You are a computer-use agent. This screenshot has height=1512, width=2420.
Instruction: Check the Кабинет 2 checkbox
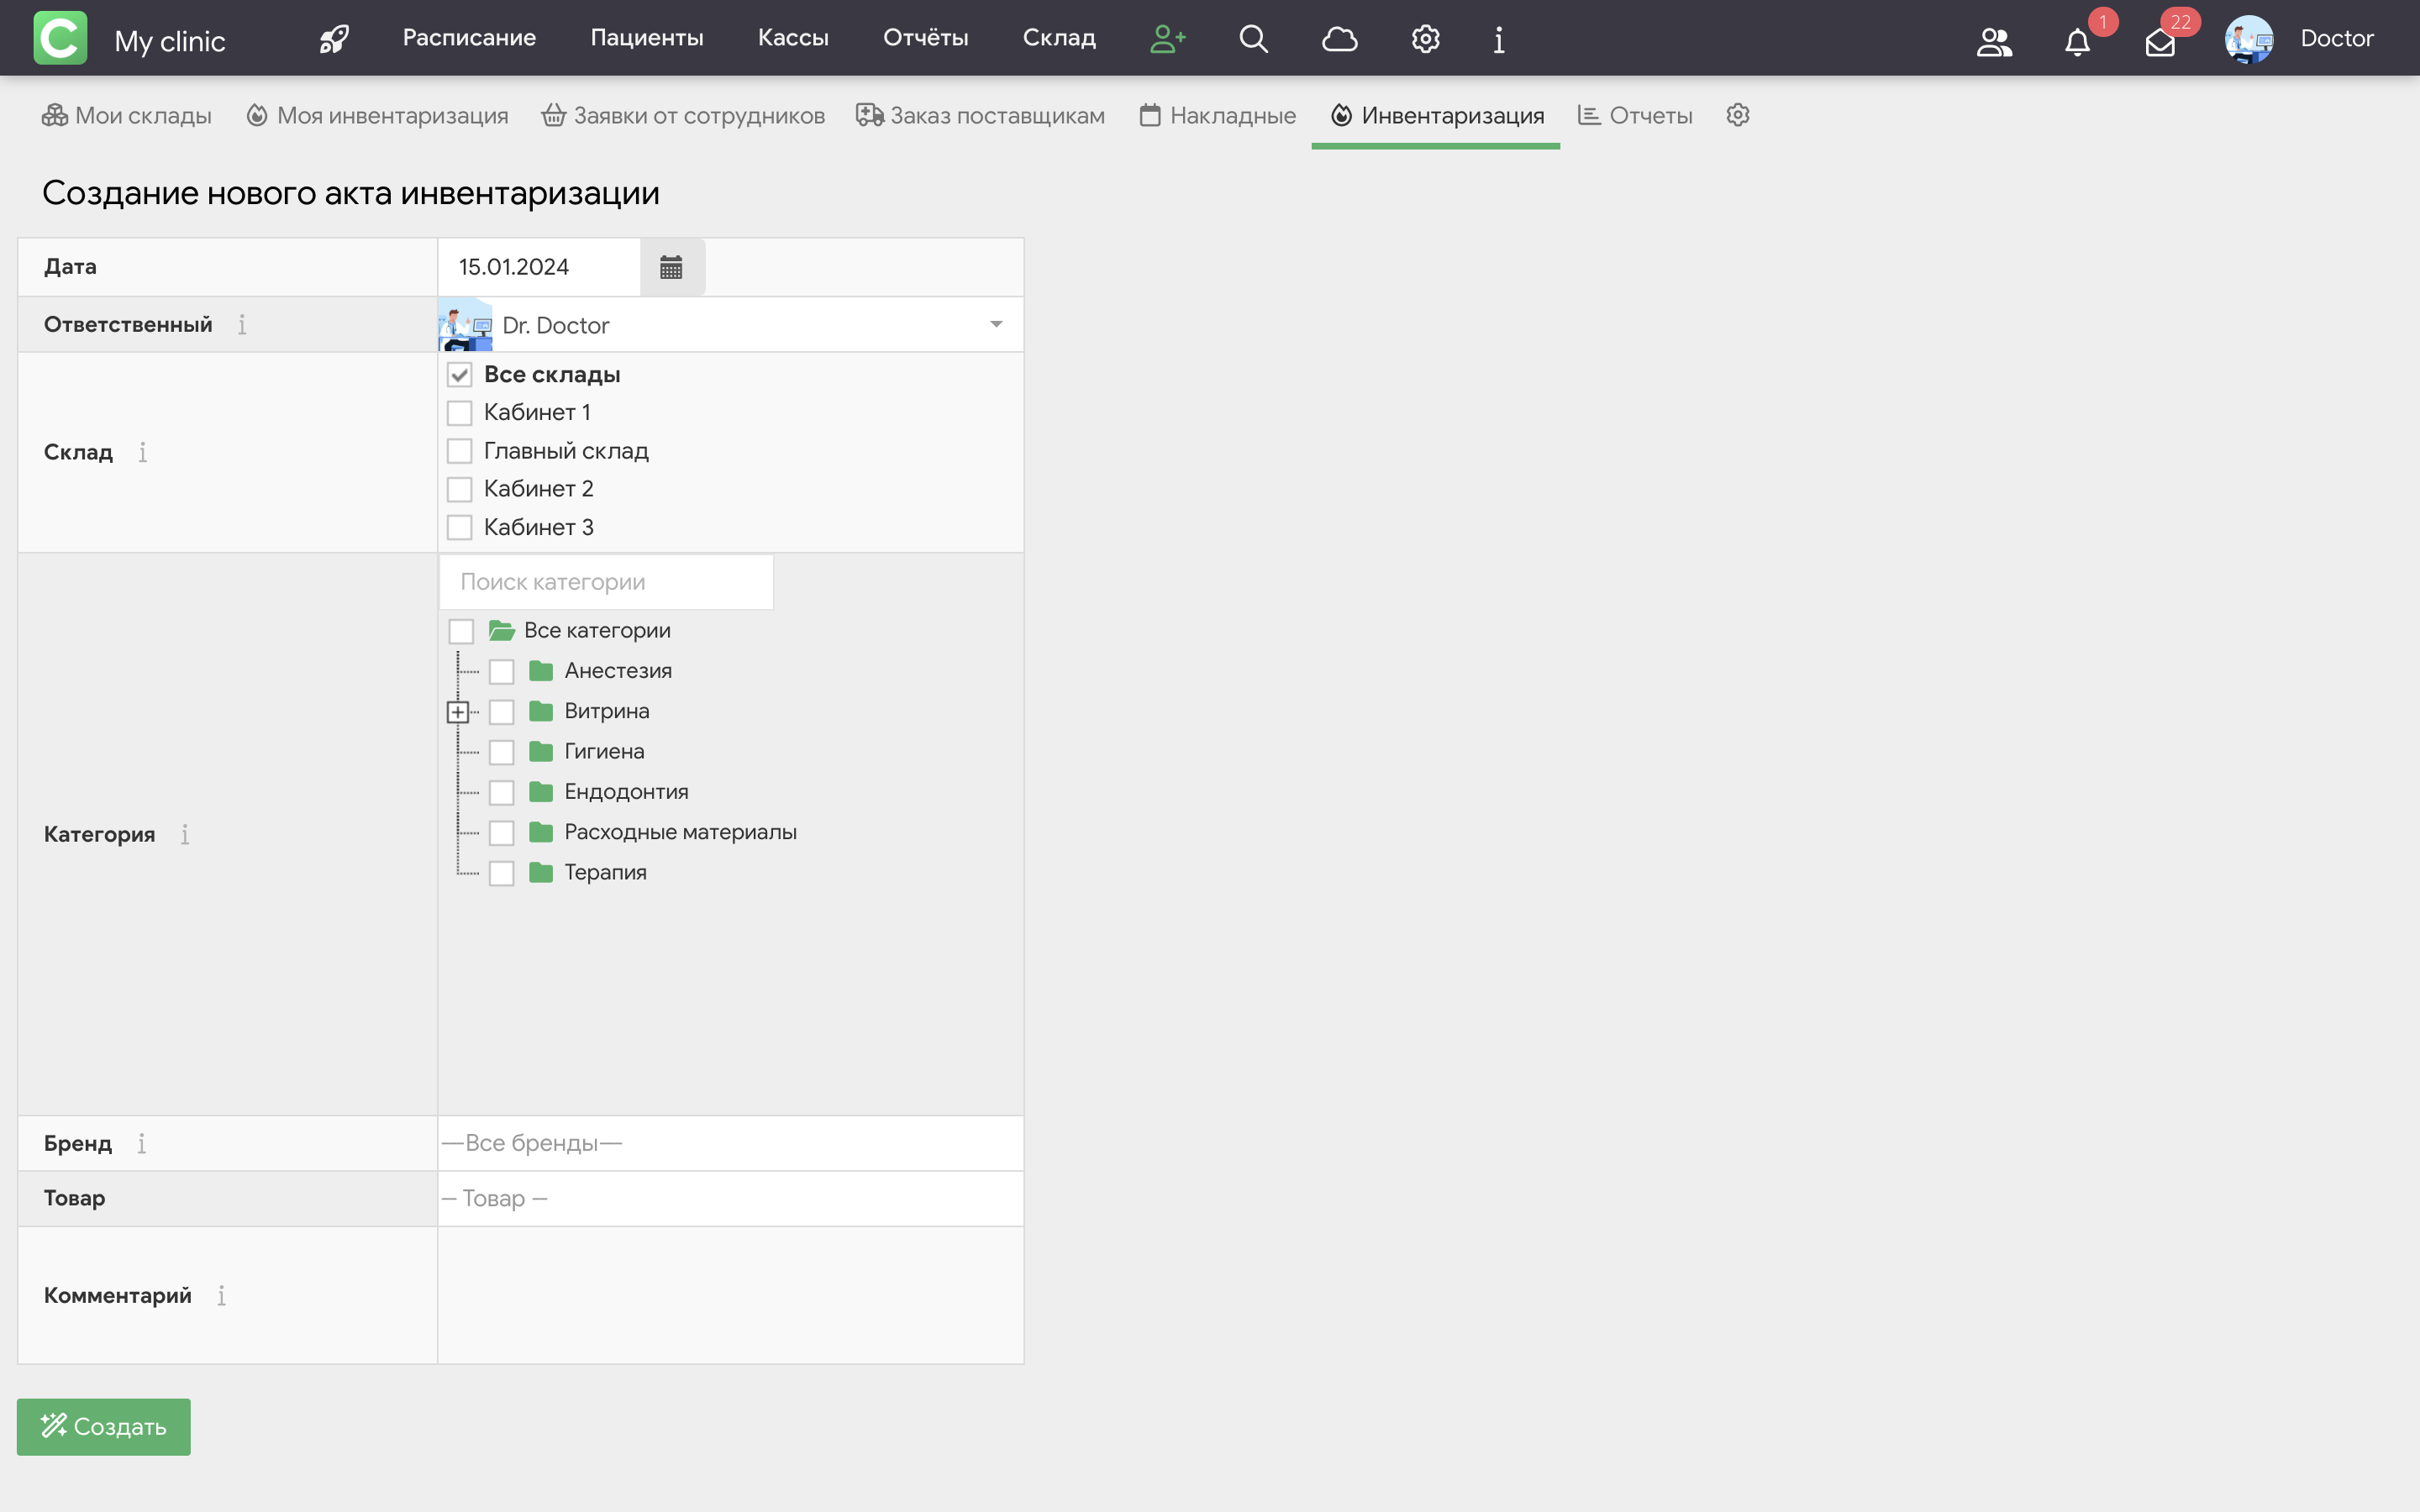[459, 489]
